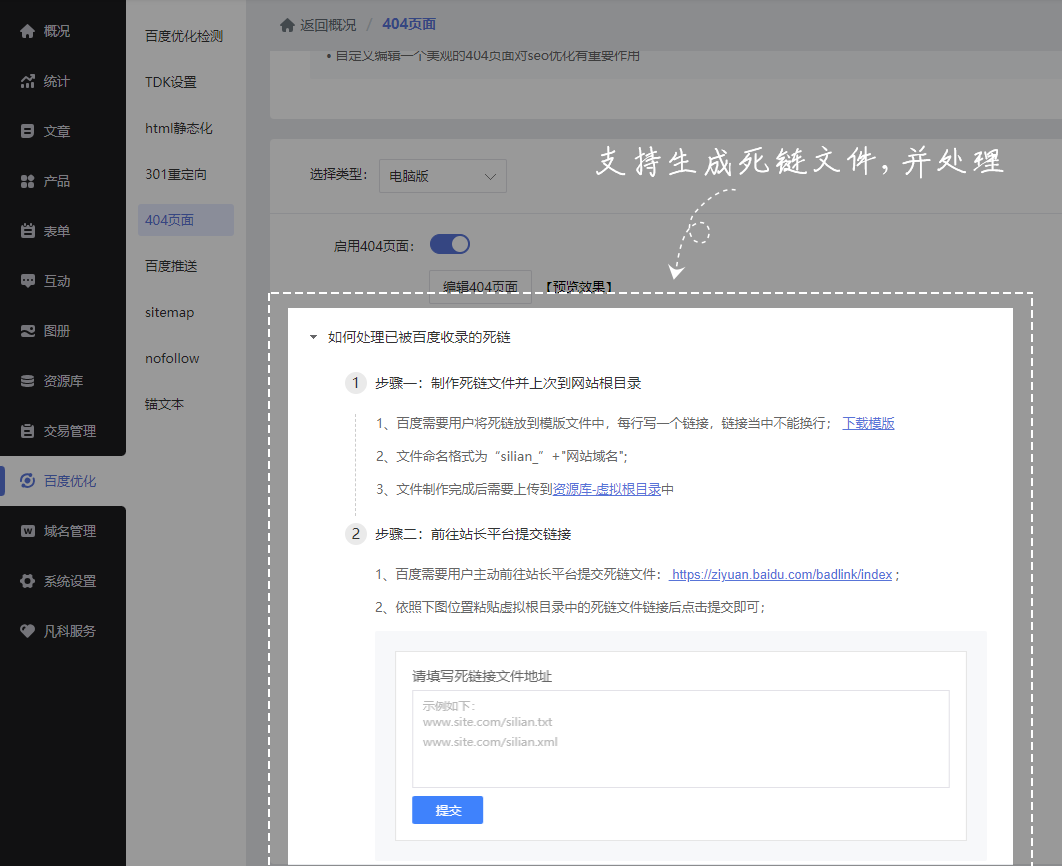
Task: Open the 产品 product grid icon
Action: tap(28, 181)
